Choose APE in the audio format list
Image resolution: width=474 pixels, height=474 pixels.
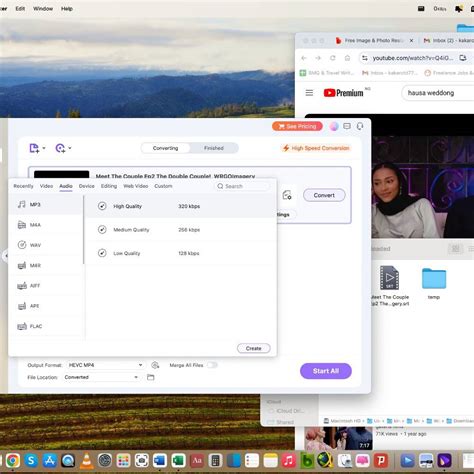tap(46, 306)
